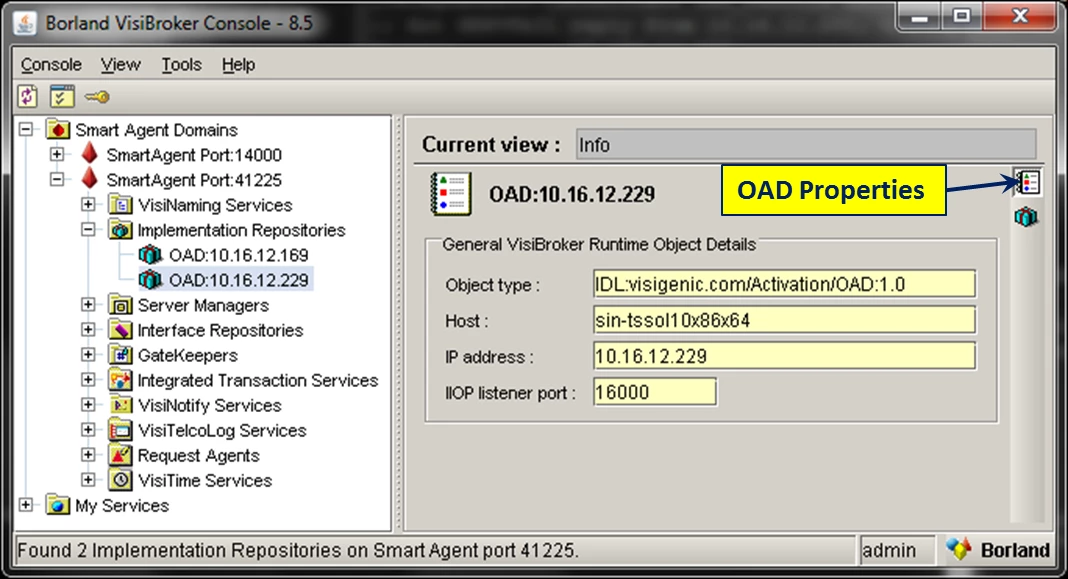Expand the VisiTime Services node
1068x579 pixels.
click(x=89, y=480)
